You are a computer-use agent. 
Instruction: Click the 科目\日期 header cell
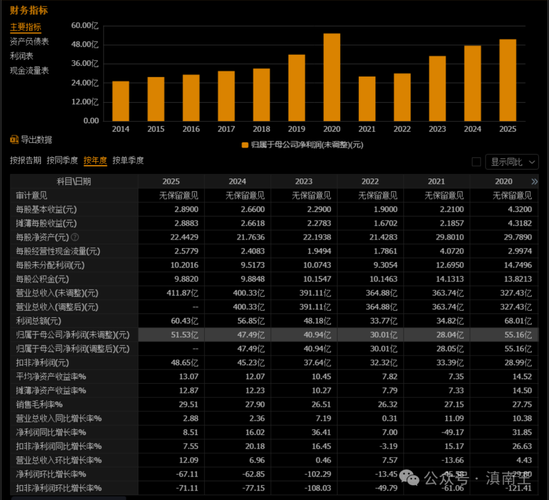tap(74, 181)
